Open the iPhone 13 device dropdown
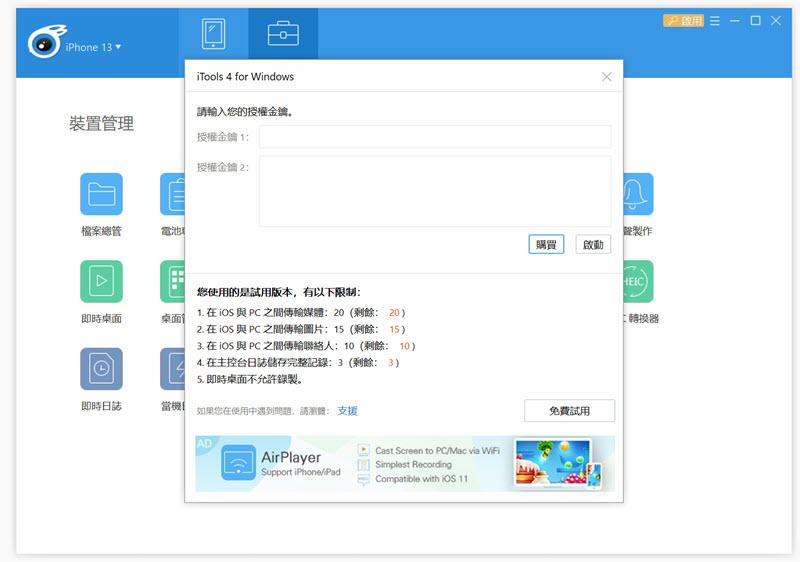The height and width of the screenshot is (562, 800). [93, 47]
